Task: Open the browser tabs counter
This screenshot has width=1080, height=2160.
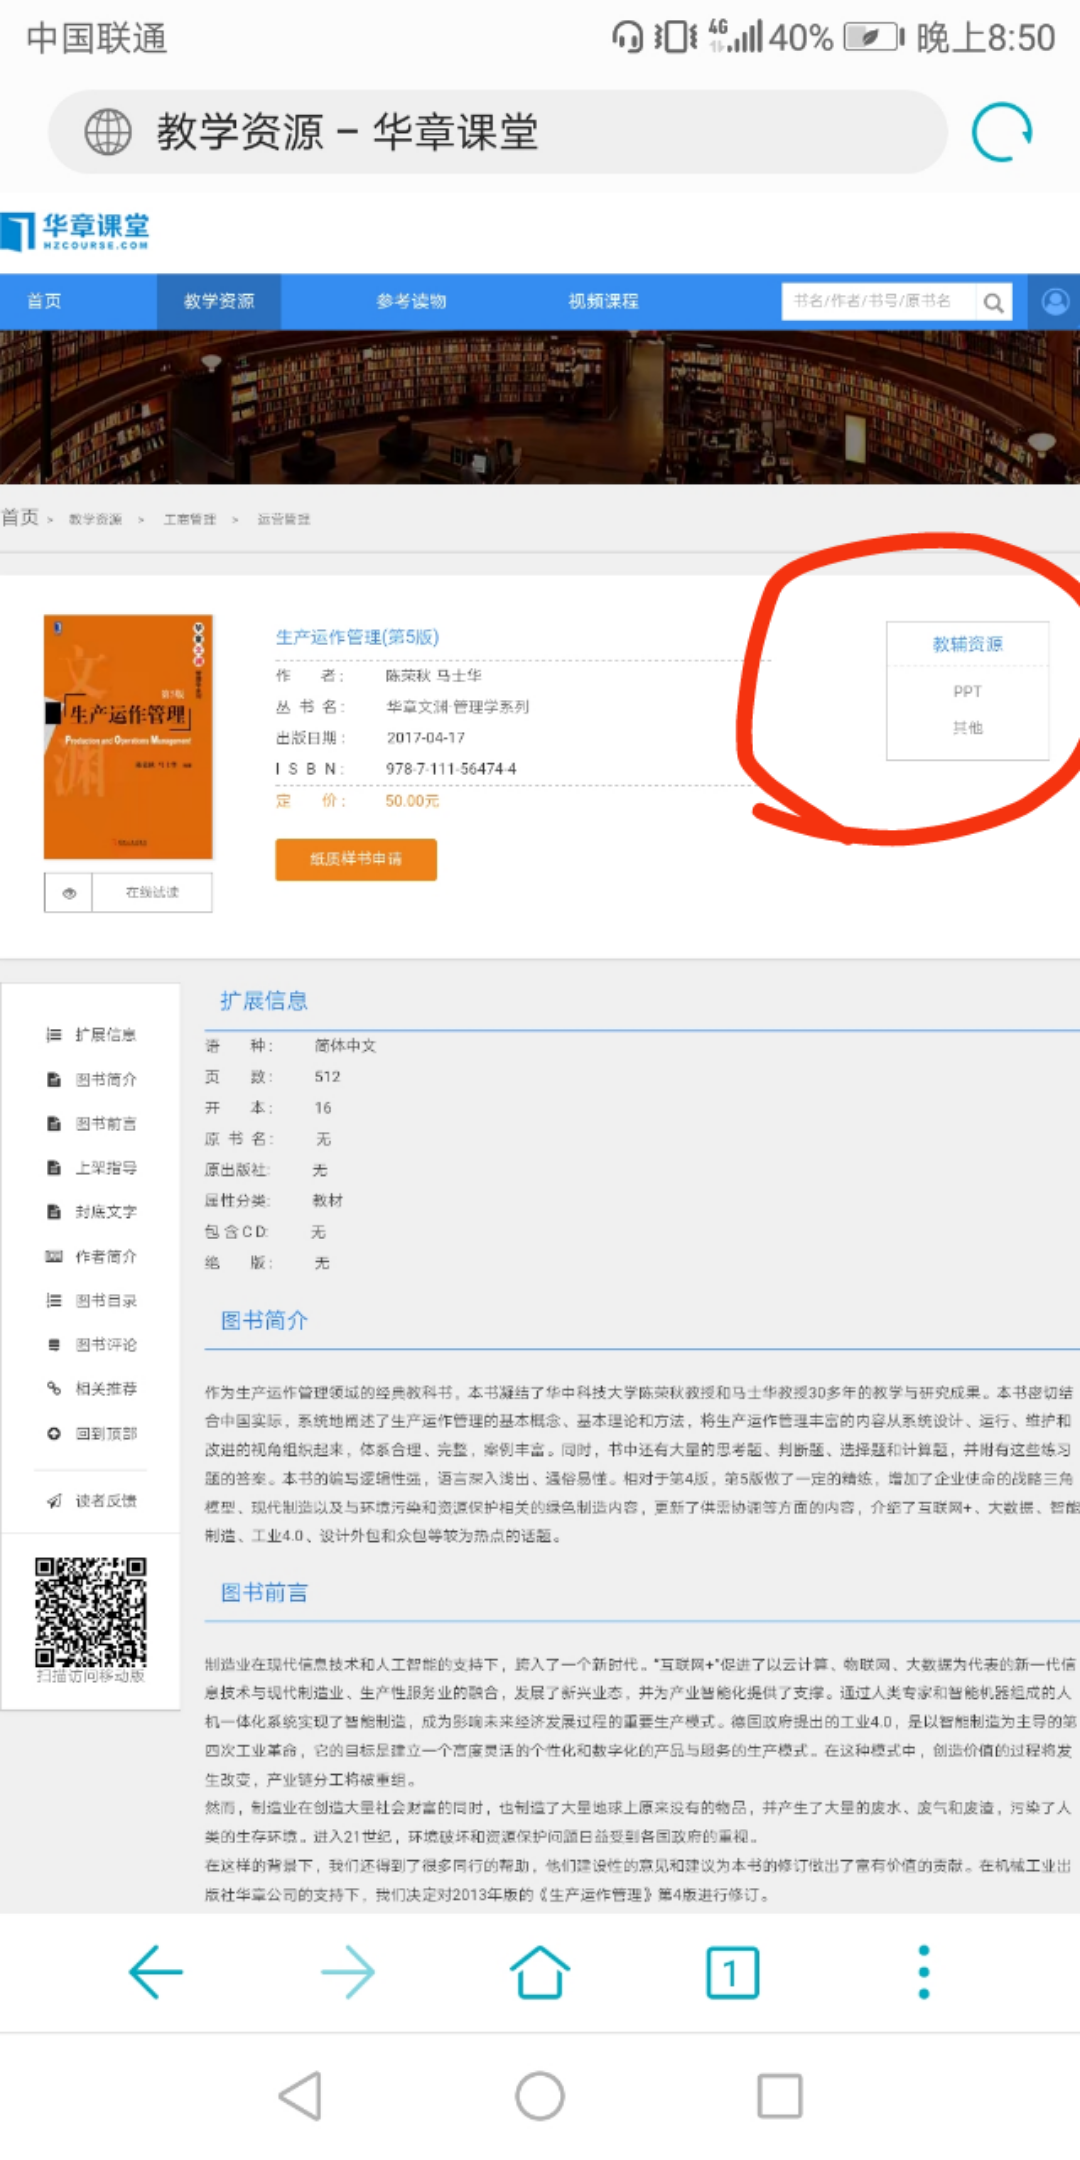Action: pyautogui.click(x=732, y=1973)
